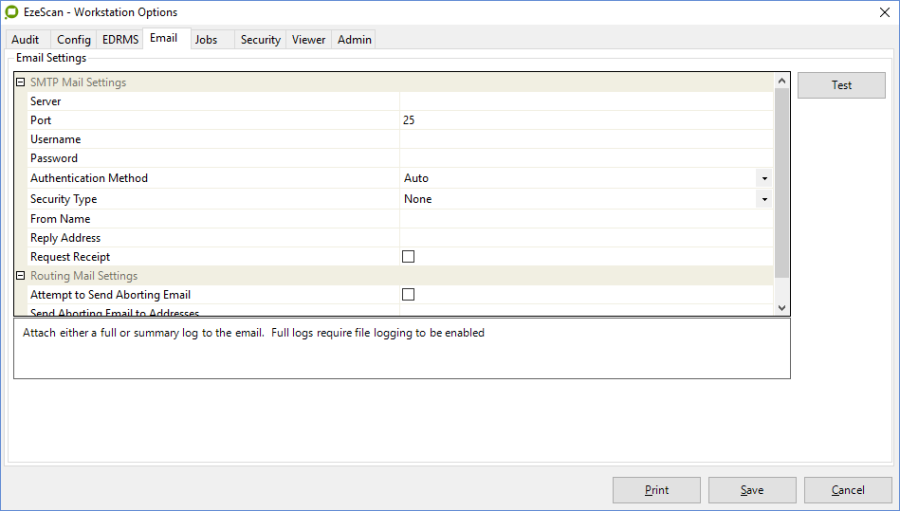The height and width of the screenshot is (511, 900).
Task: Click the Cancel button
Action: (x=848, y=490)
